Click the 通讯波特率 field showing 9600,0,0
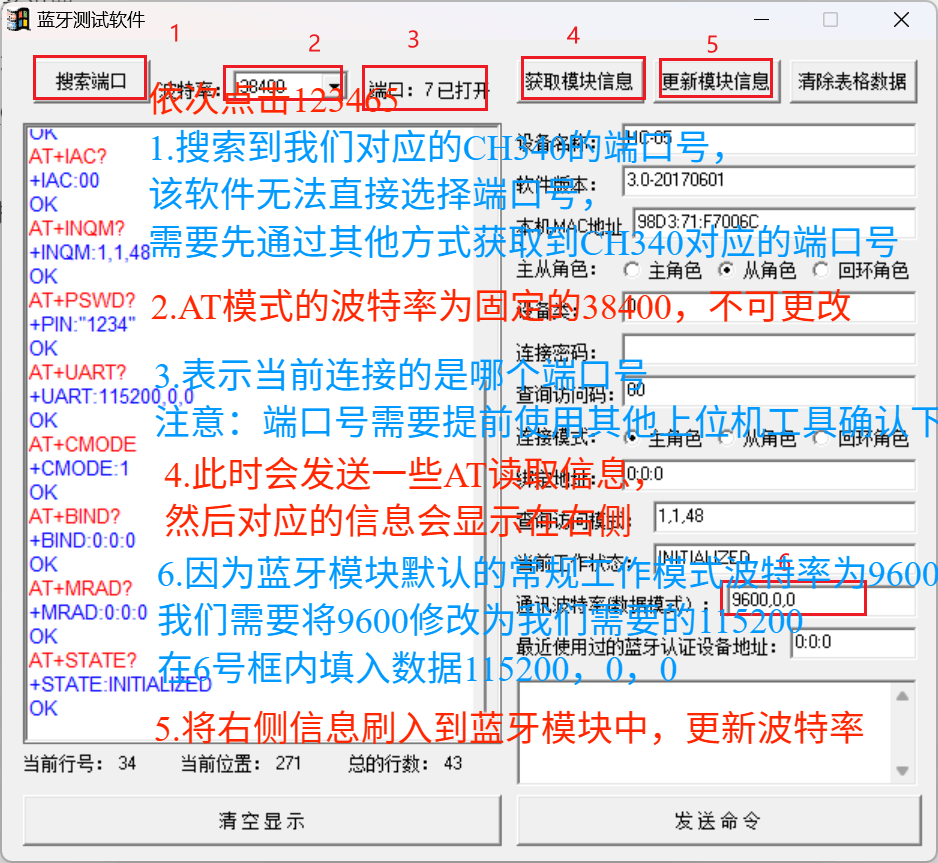938x863 pixels. click(822, 600)
